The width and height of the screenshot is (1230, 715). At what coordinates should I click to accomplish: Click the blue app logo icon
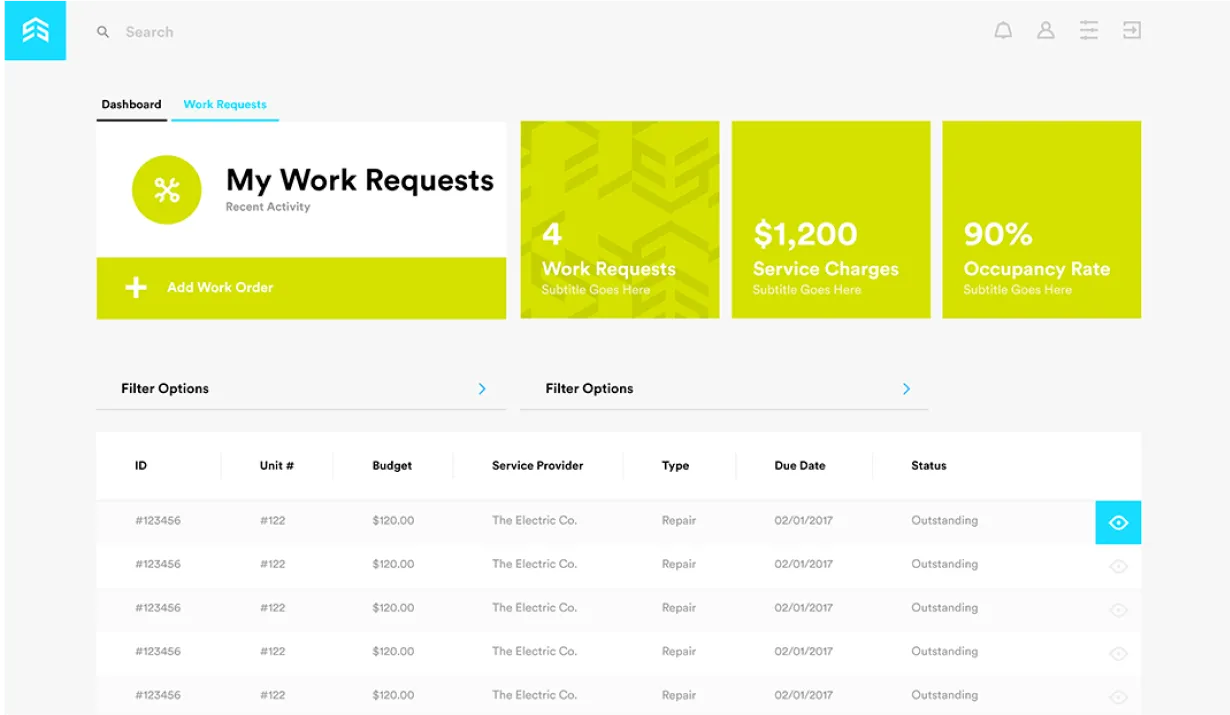tap(35, 31)
